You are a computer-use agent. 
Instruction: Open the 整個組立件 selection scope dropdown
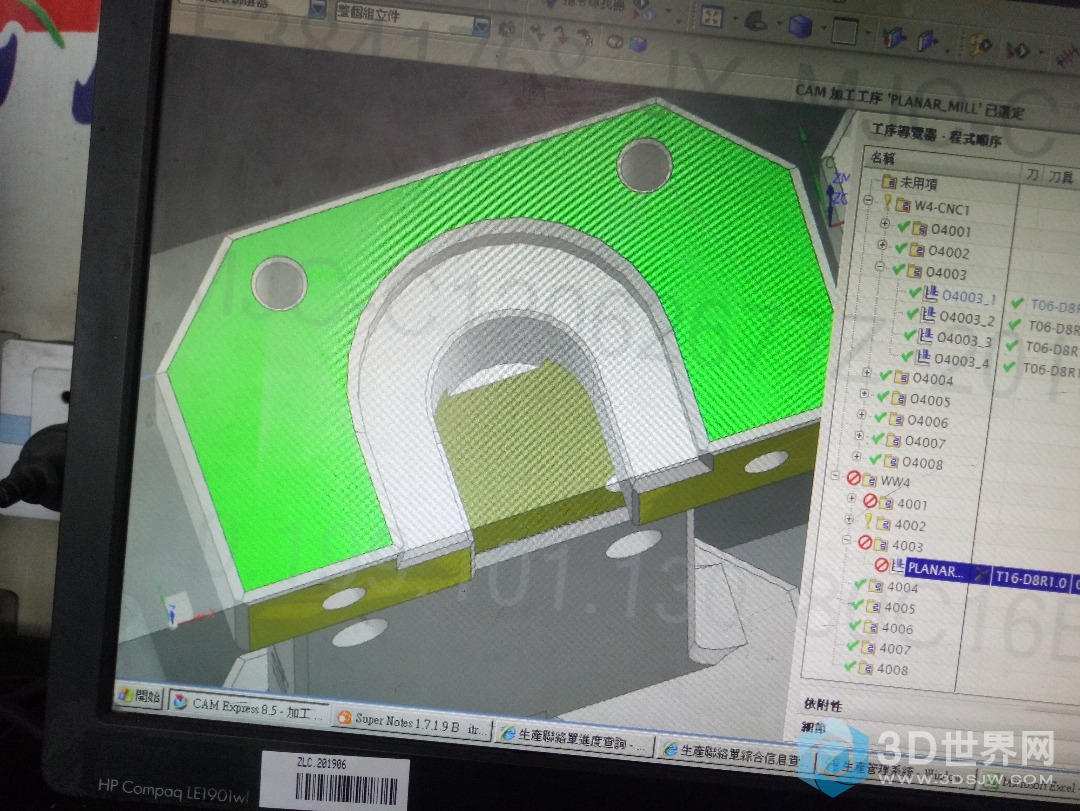click(481, 27)
